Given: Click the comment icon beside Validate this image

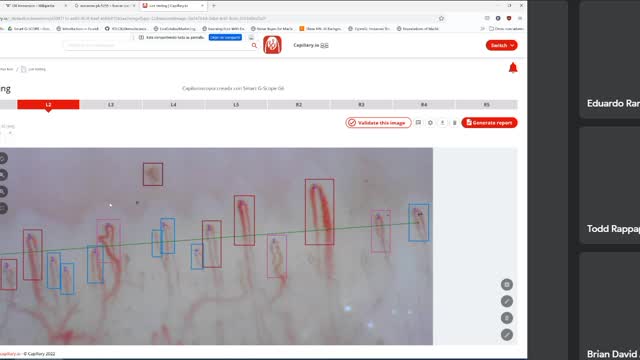Looking at the screenshot, I should coord(418,122).
